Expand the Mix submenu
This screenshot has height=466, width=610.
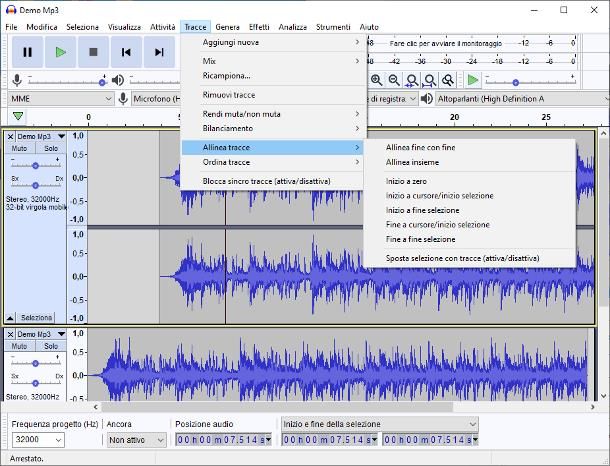[272, 61]
